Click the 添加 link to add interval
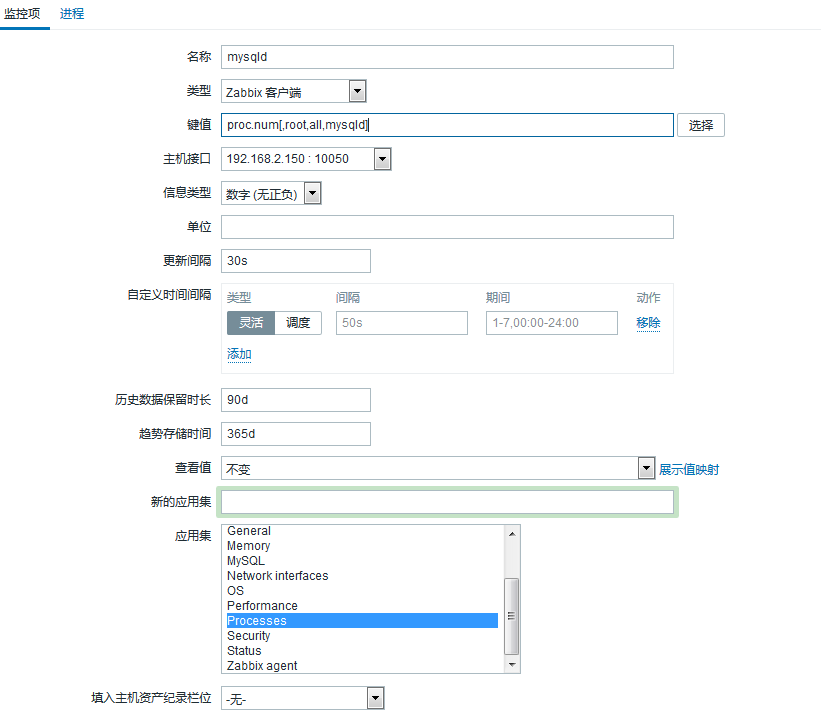This screenshot has height=713, width=821. click(x=239, y=354)
